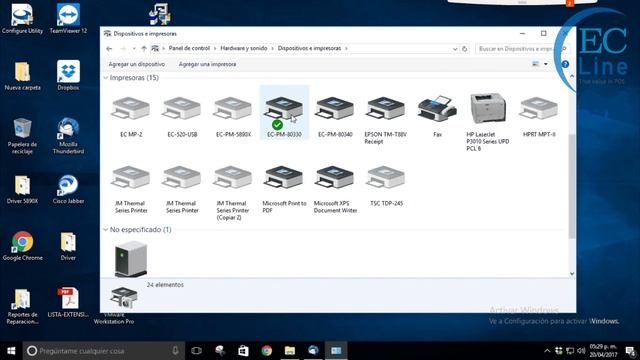Open the Action Center notifications icon
This screenshot has height=360, width=640.
coord(631,351)
